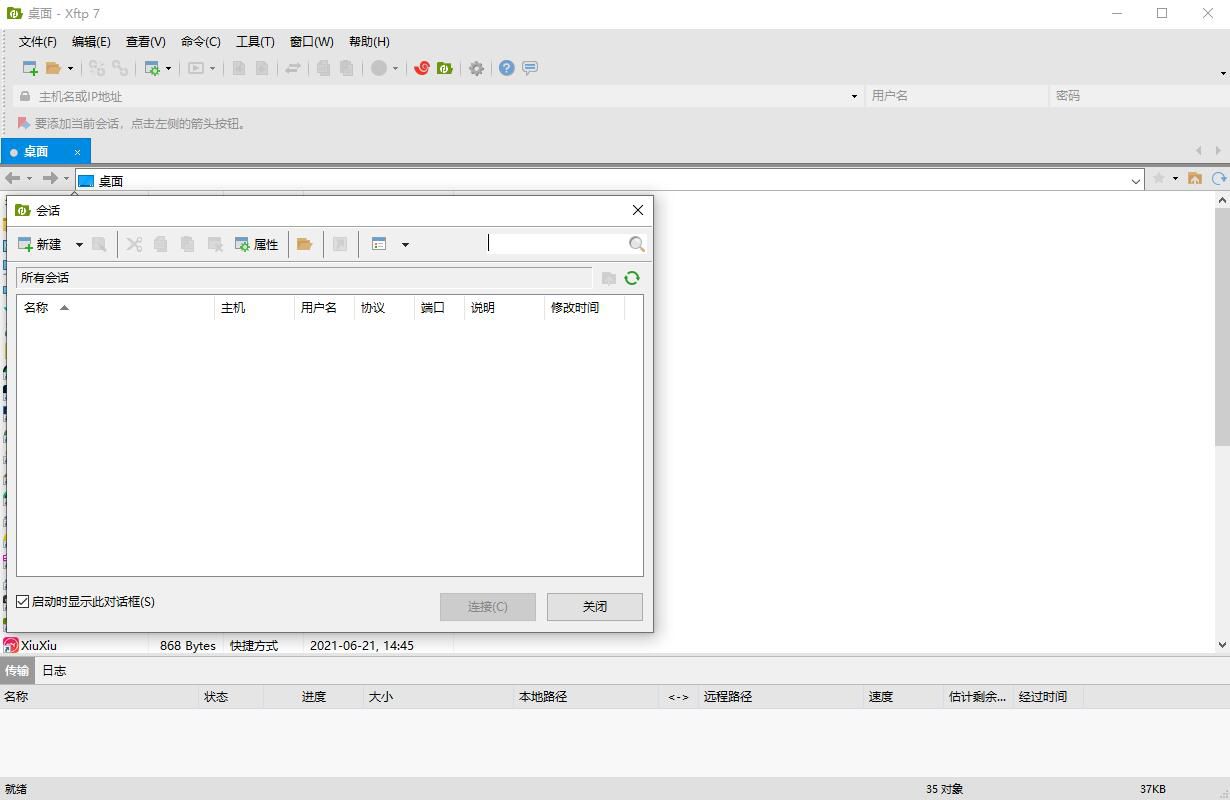Screen dimensions: 1230x800
Task: Click the scissors cut icon in sessions dialog
Action: [x=134, y=244]
